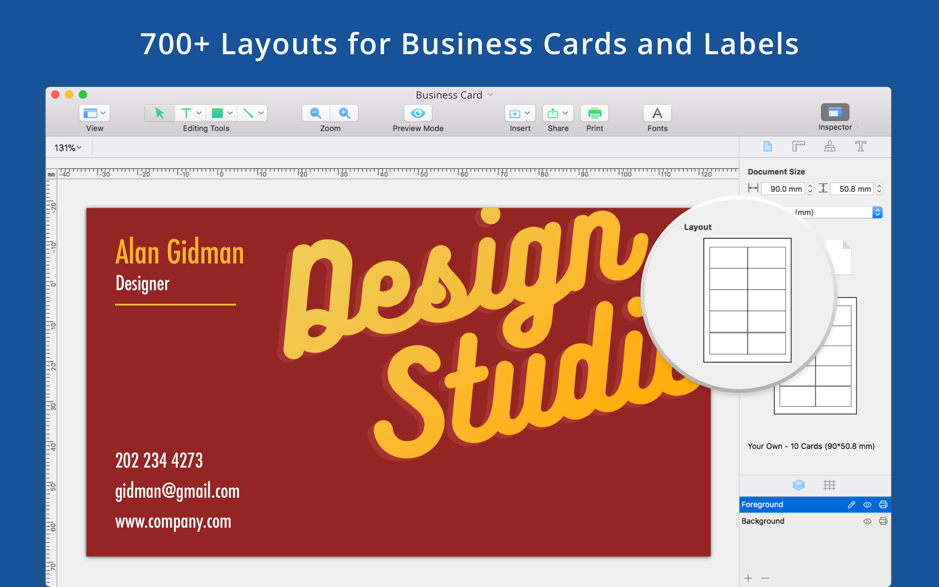Image resolution: width=939 pixels, height=587 pixels.
Task: Toggle the Inspector panel
Action: click(x=834, y=112)
